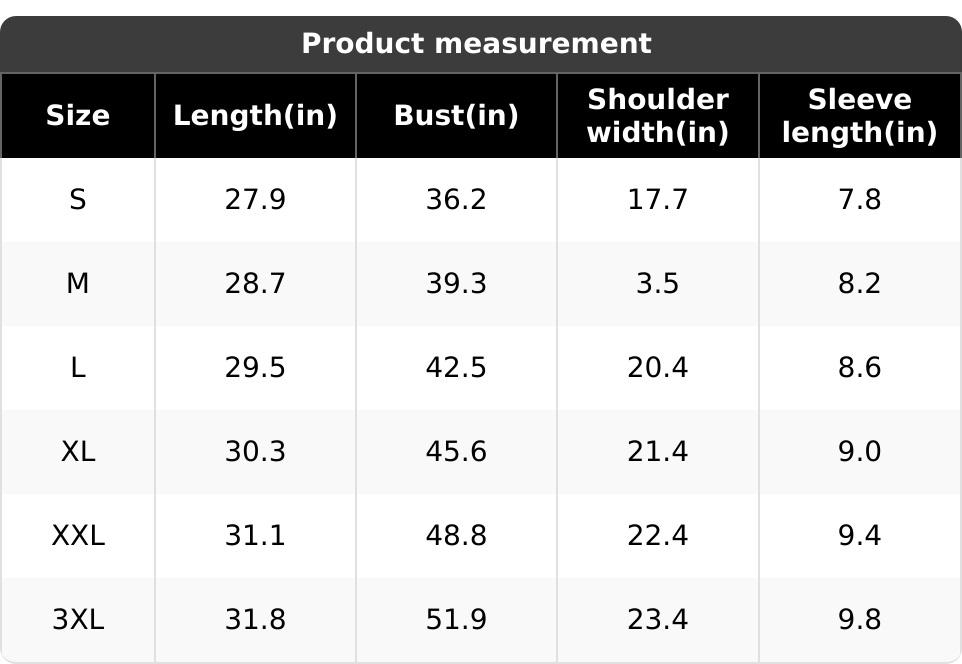Select the Shoulder width(in) header

point(657,116)
